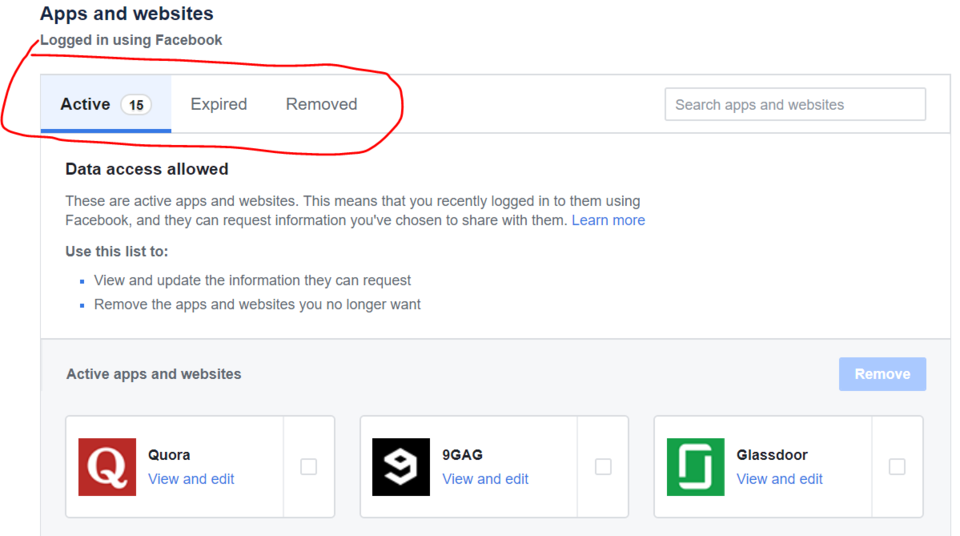
Task: Click the Apps and websites heading
Action: 127,13
